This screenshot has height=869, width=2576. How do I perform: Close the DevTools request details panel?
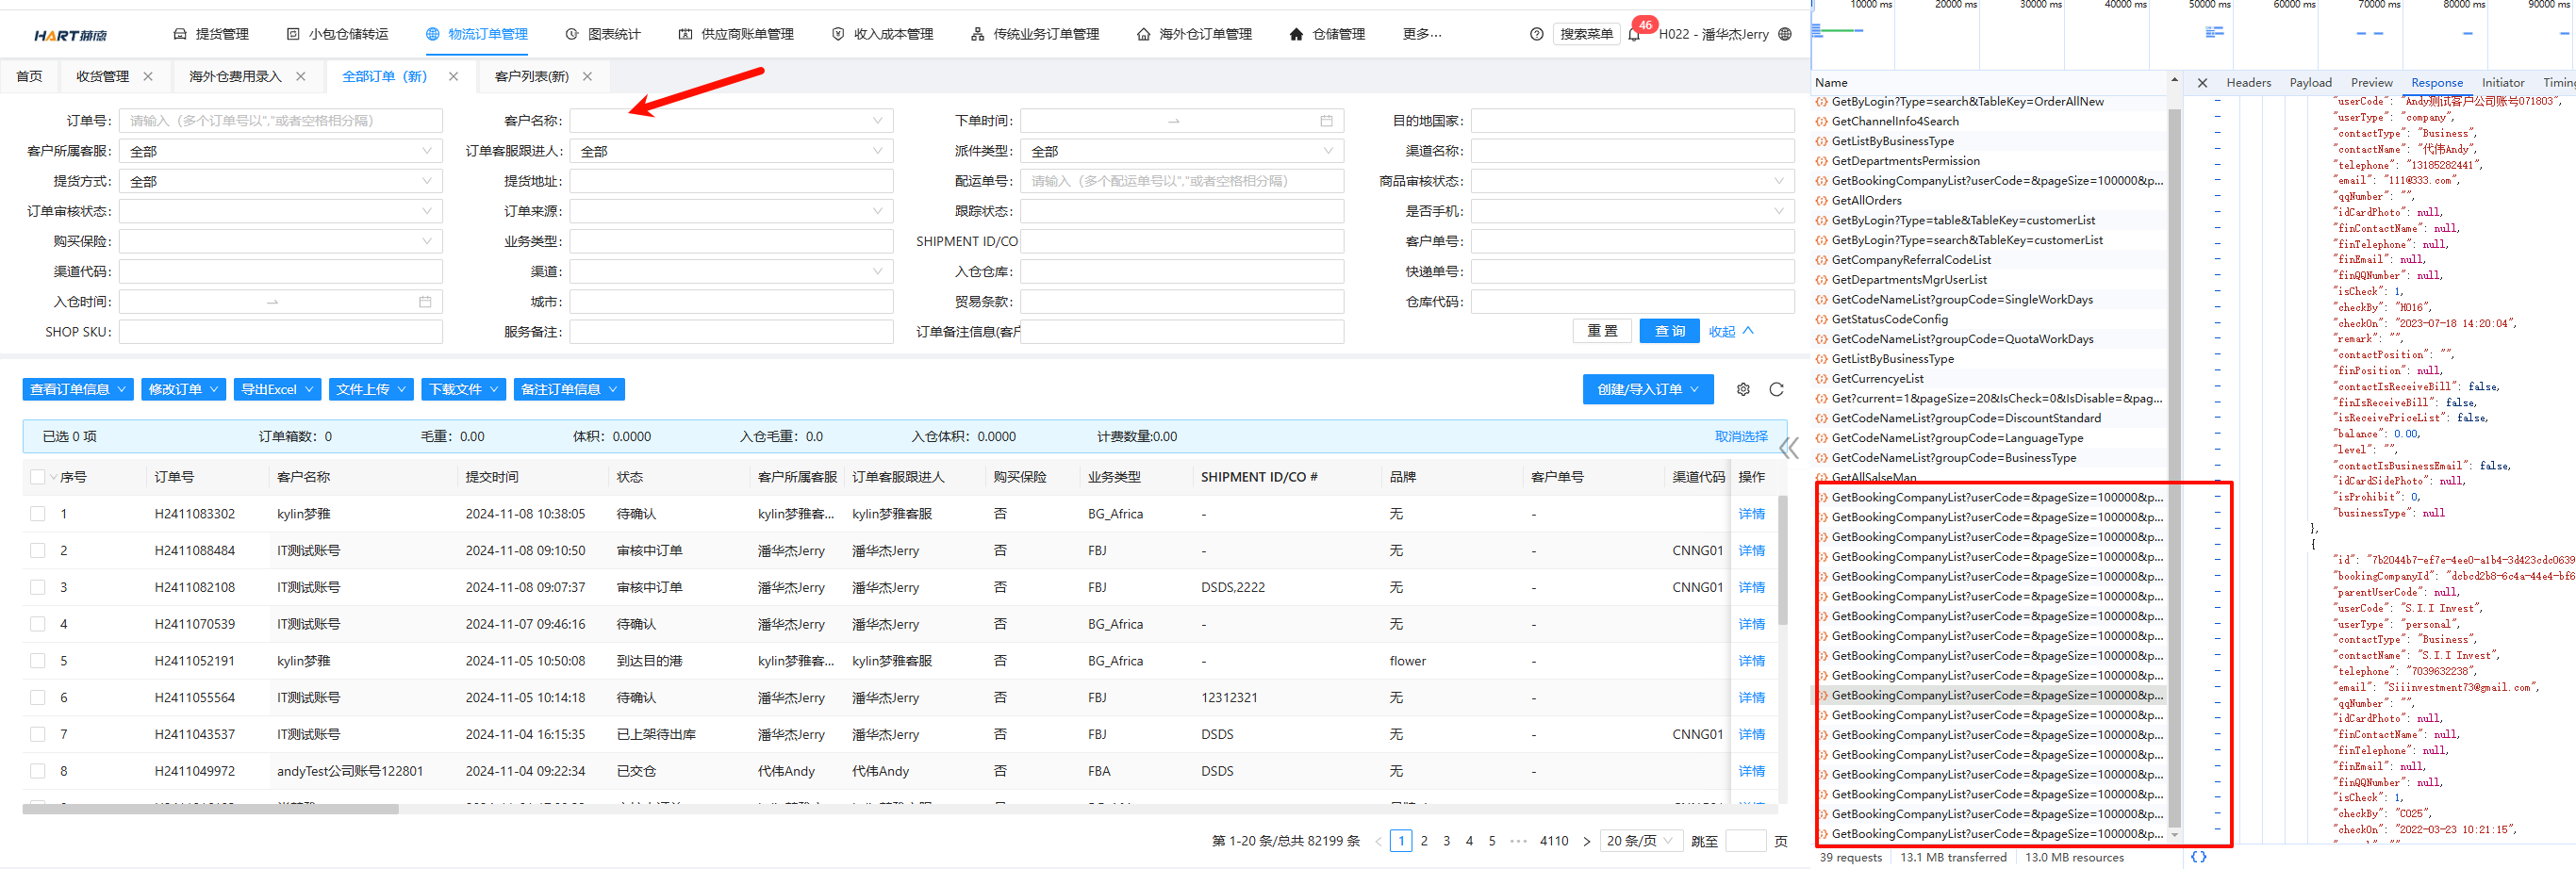click(x=2202, y=83)
